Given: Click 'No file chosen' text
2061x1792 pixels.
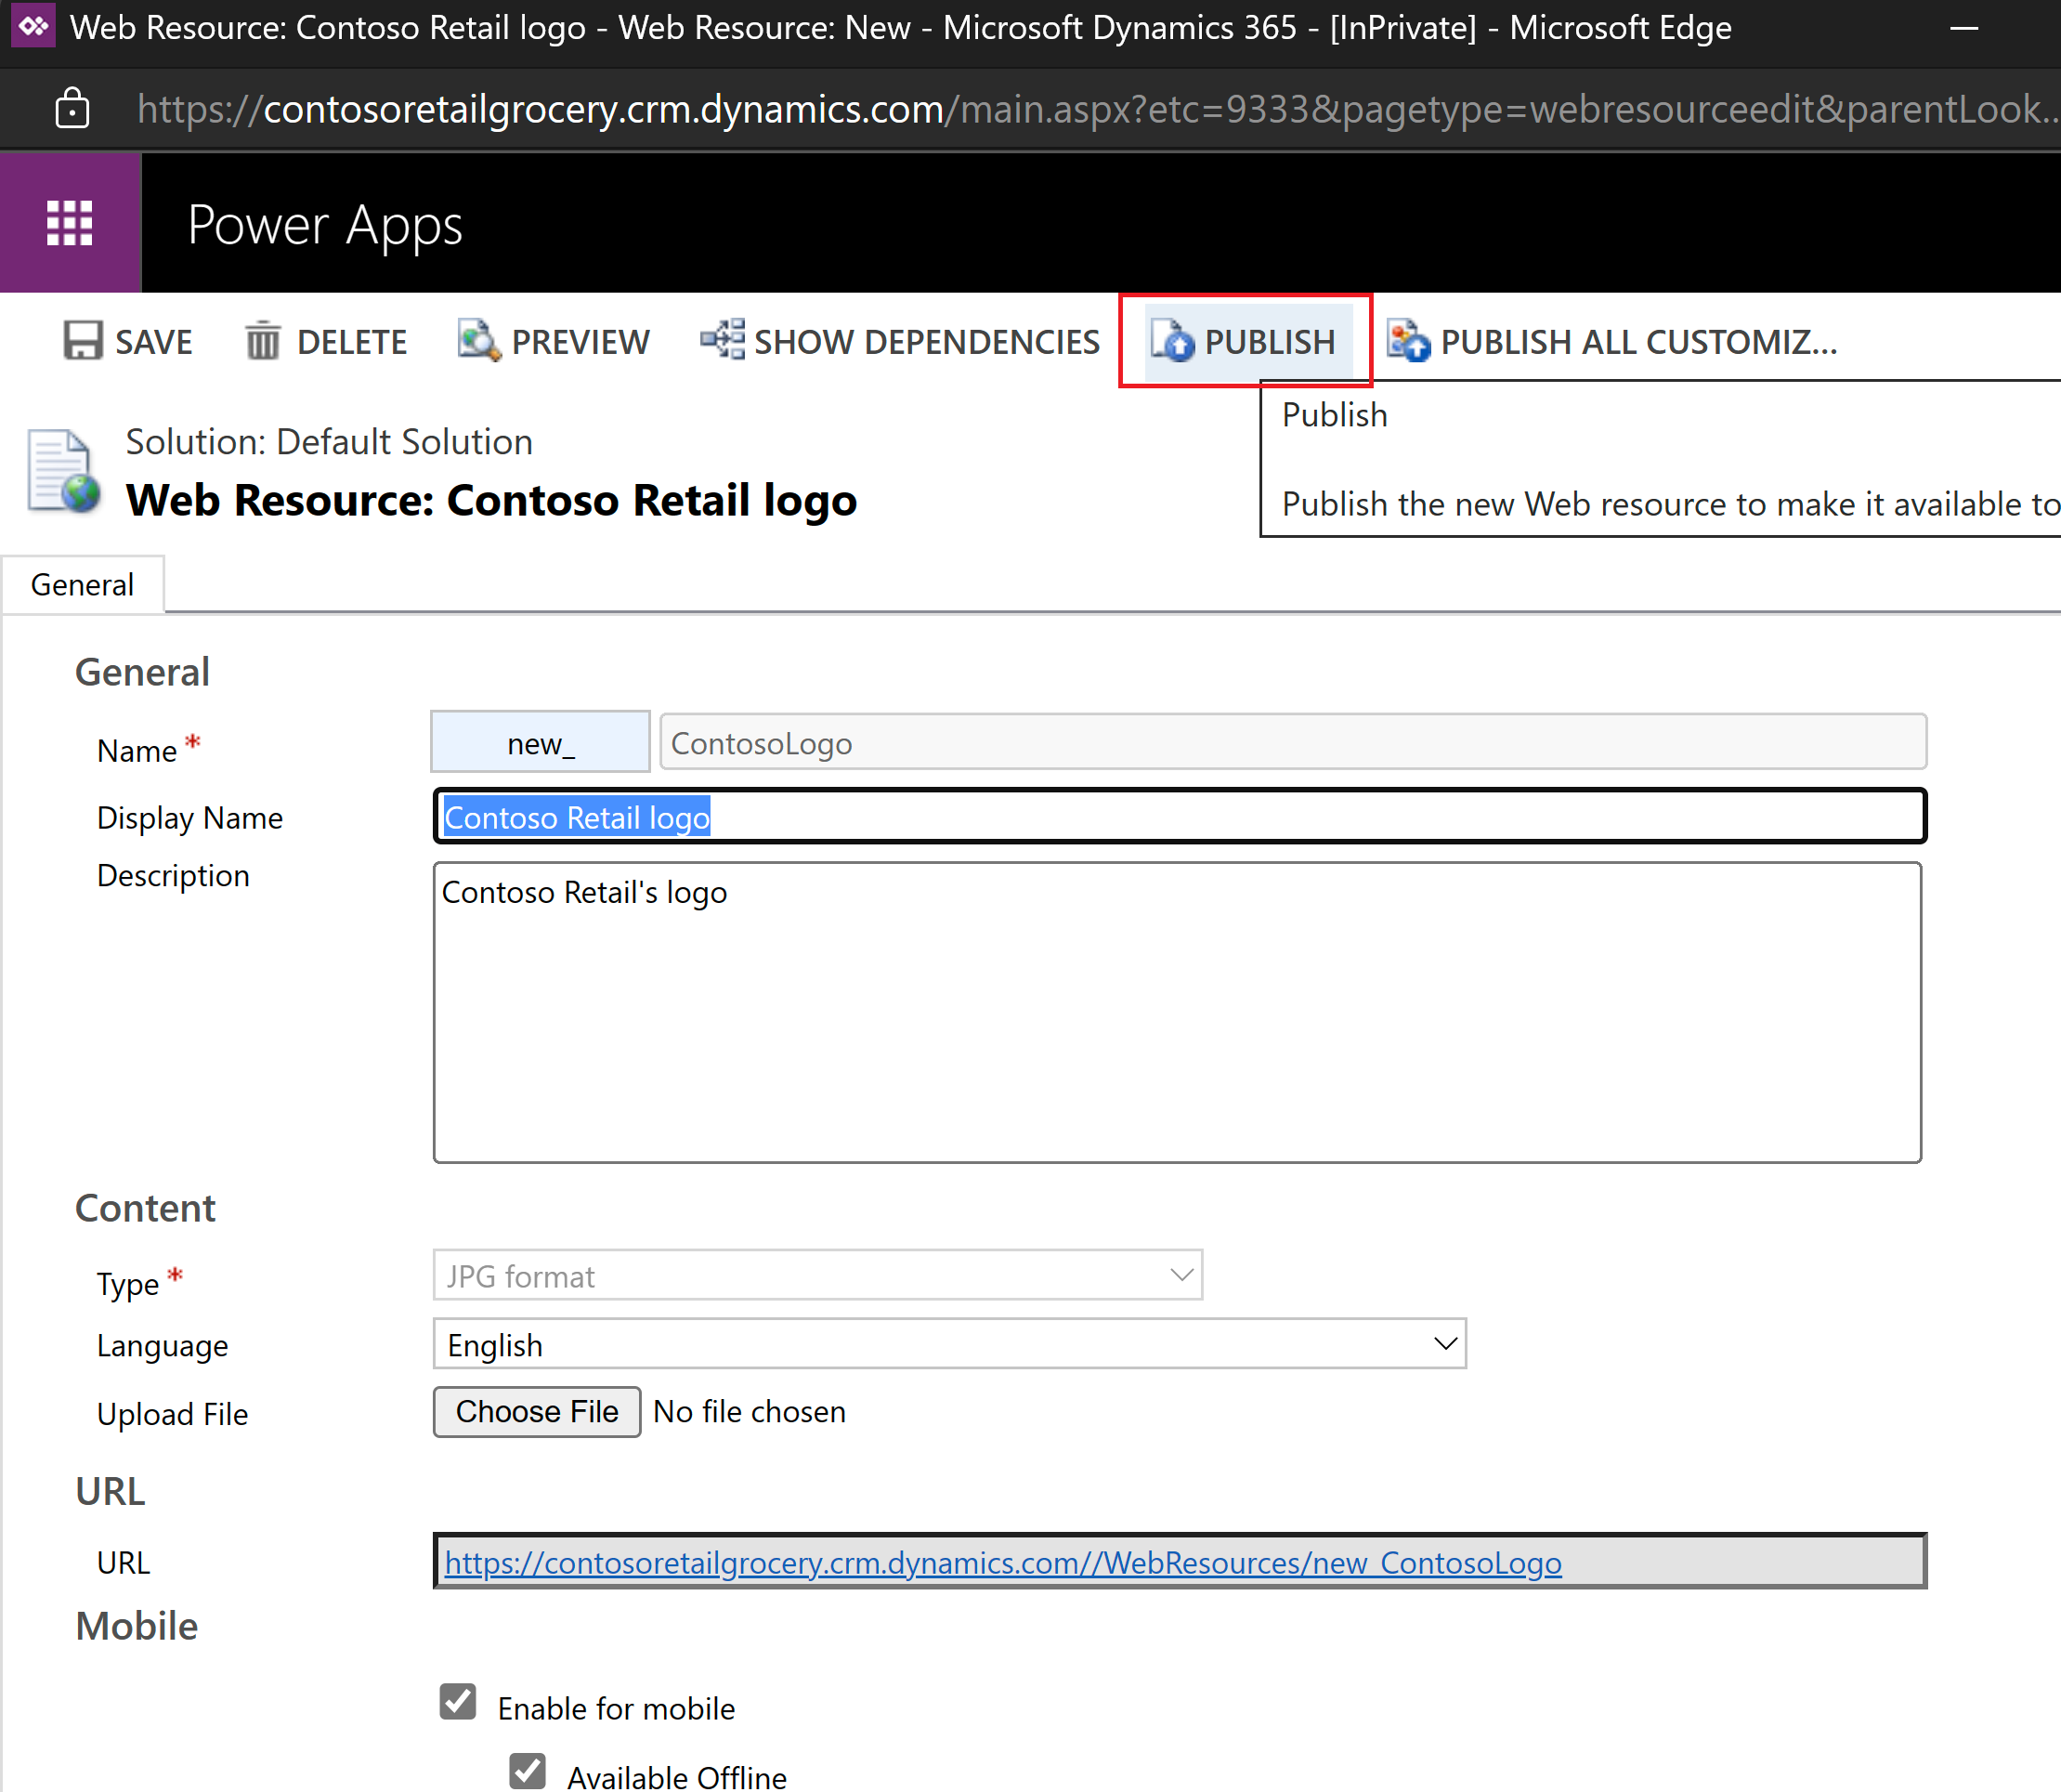Looking at the screenshot, I should (750, 1412).
